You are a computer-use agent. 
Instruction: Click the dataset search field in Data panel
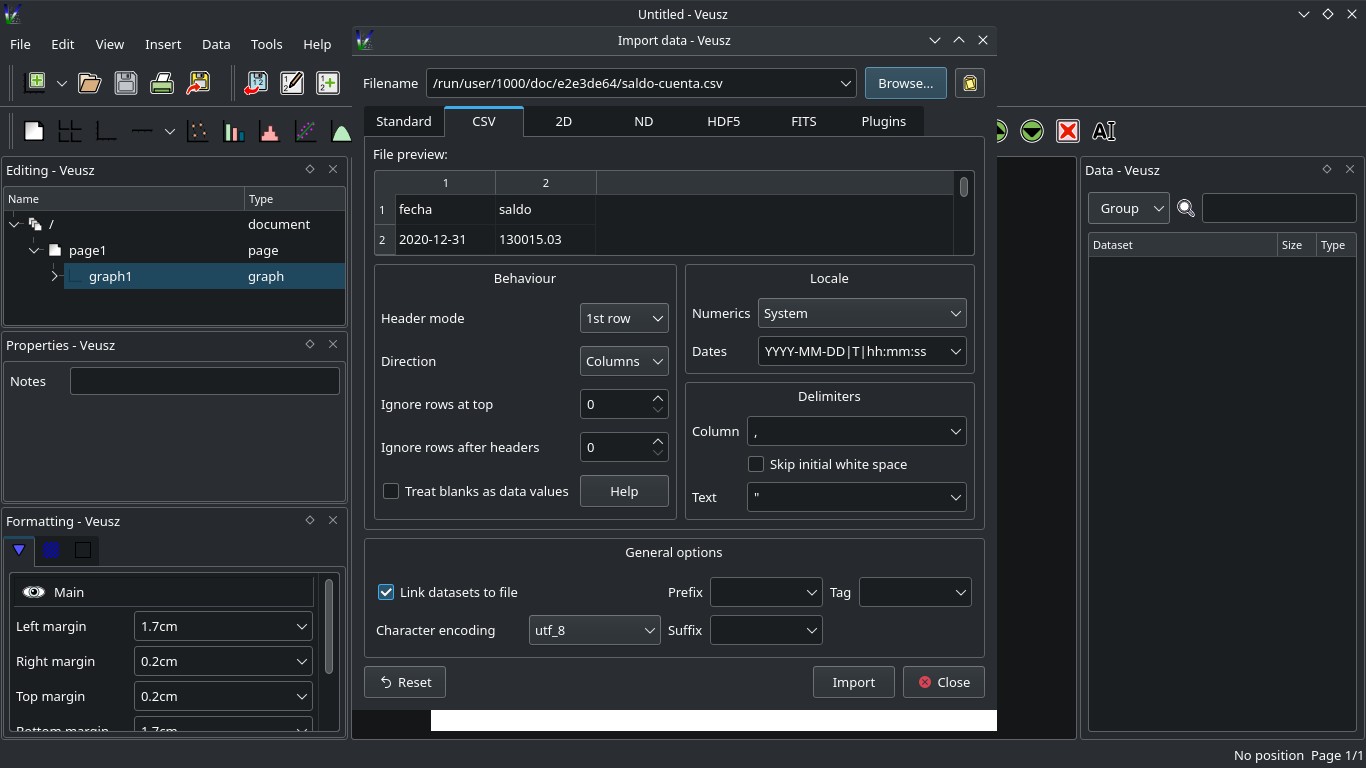pos(1279,208)
